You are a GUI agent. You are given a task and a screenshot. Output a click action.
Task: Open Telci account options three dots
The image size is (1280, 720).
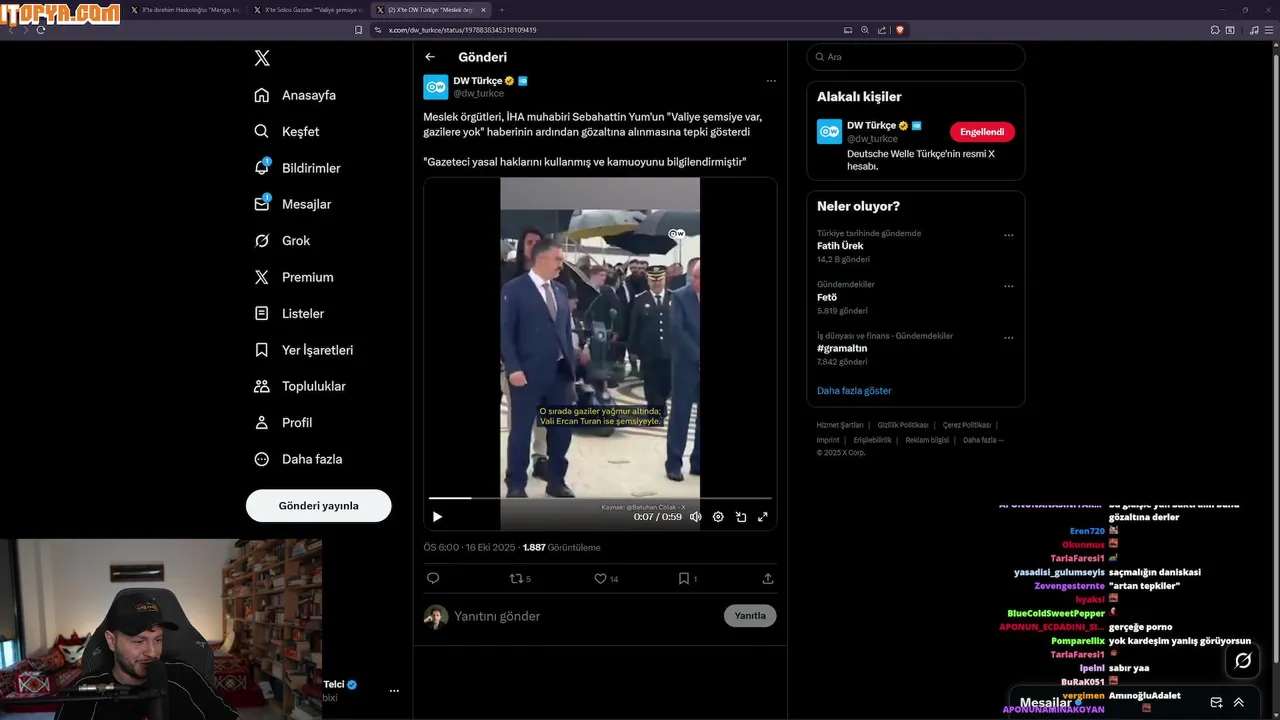pos(394,691)
